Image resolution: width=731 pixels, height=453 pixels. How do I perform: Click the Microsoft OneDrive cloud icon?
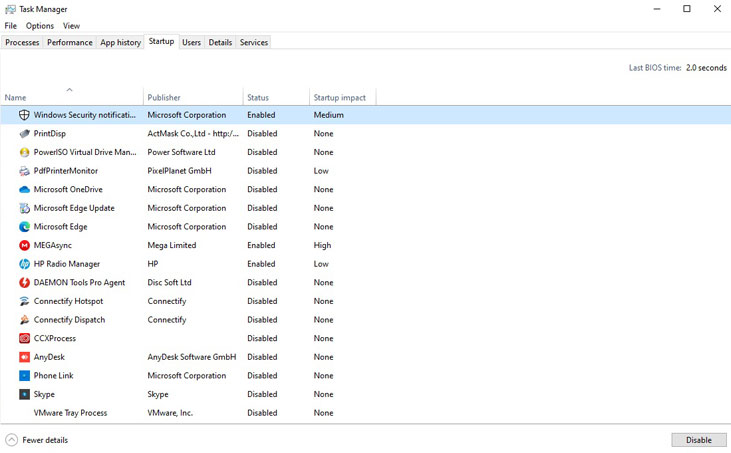point(24,190)
